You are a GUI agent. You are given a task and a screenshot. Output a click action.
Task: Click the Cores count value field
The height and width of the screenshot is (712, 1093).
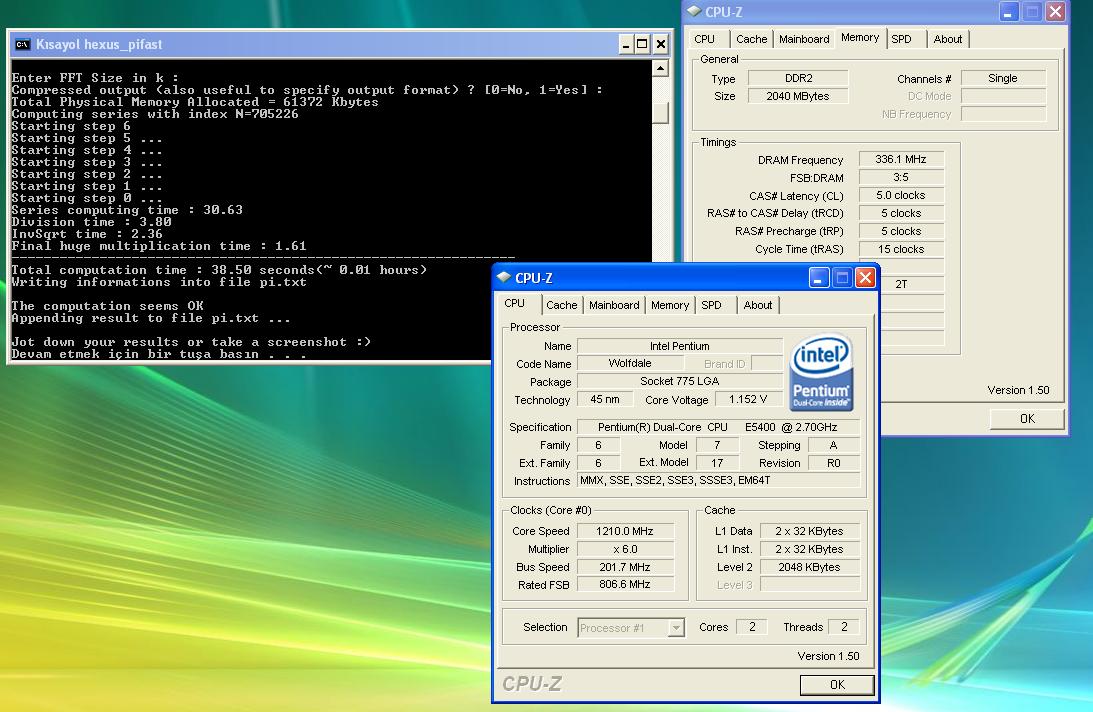[751, 627]
